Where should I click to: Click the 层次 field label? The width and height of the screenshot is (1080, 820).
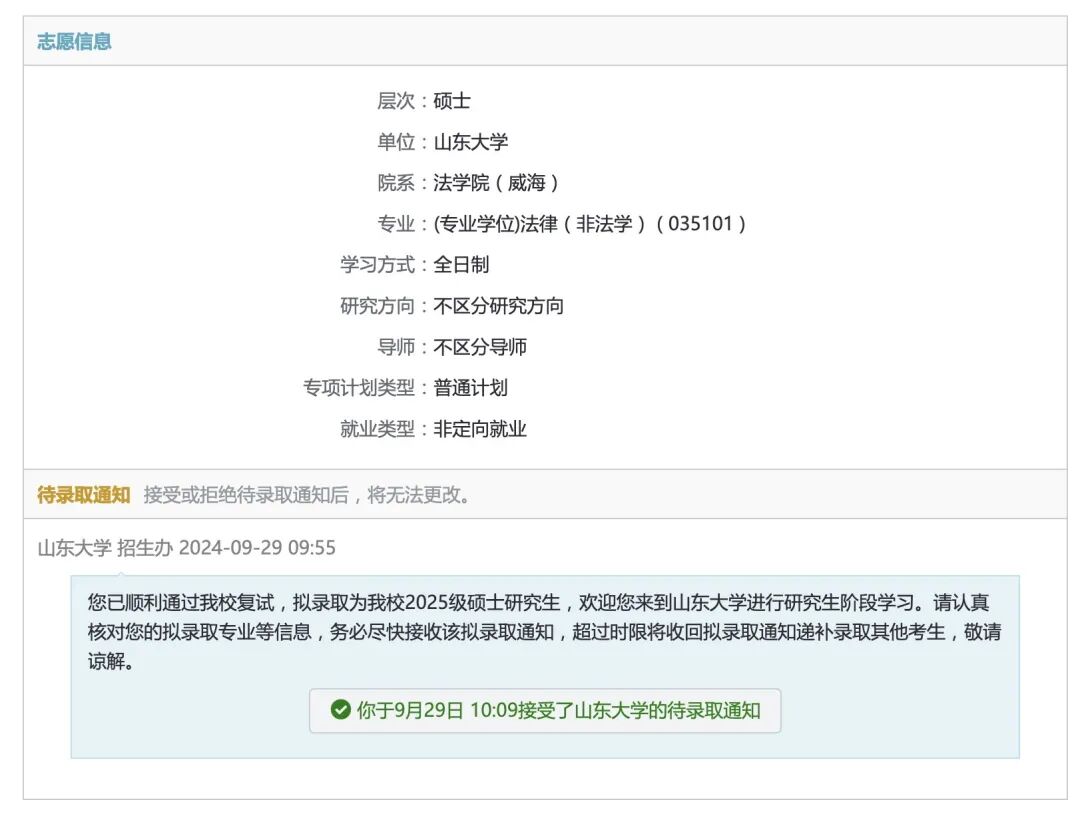(x=396, y=101)
